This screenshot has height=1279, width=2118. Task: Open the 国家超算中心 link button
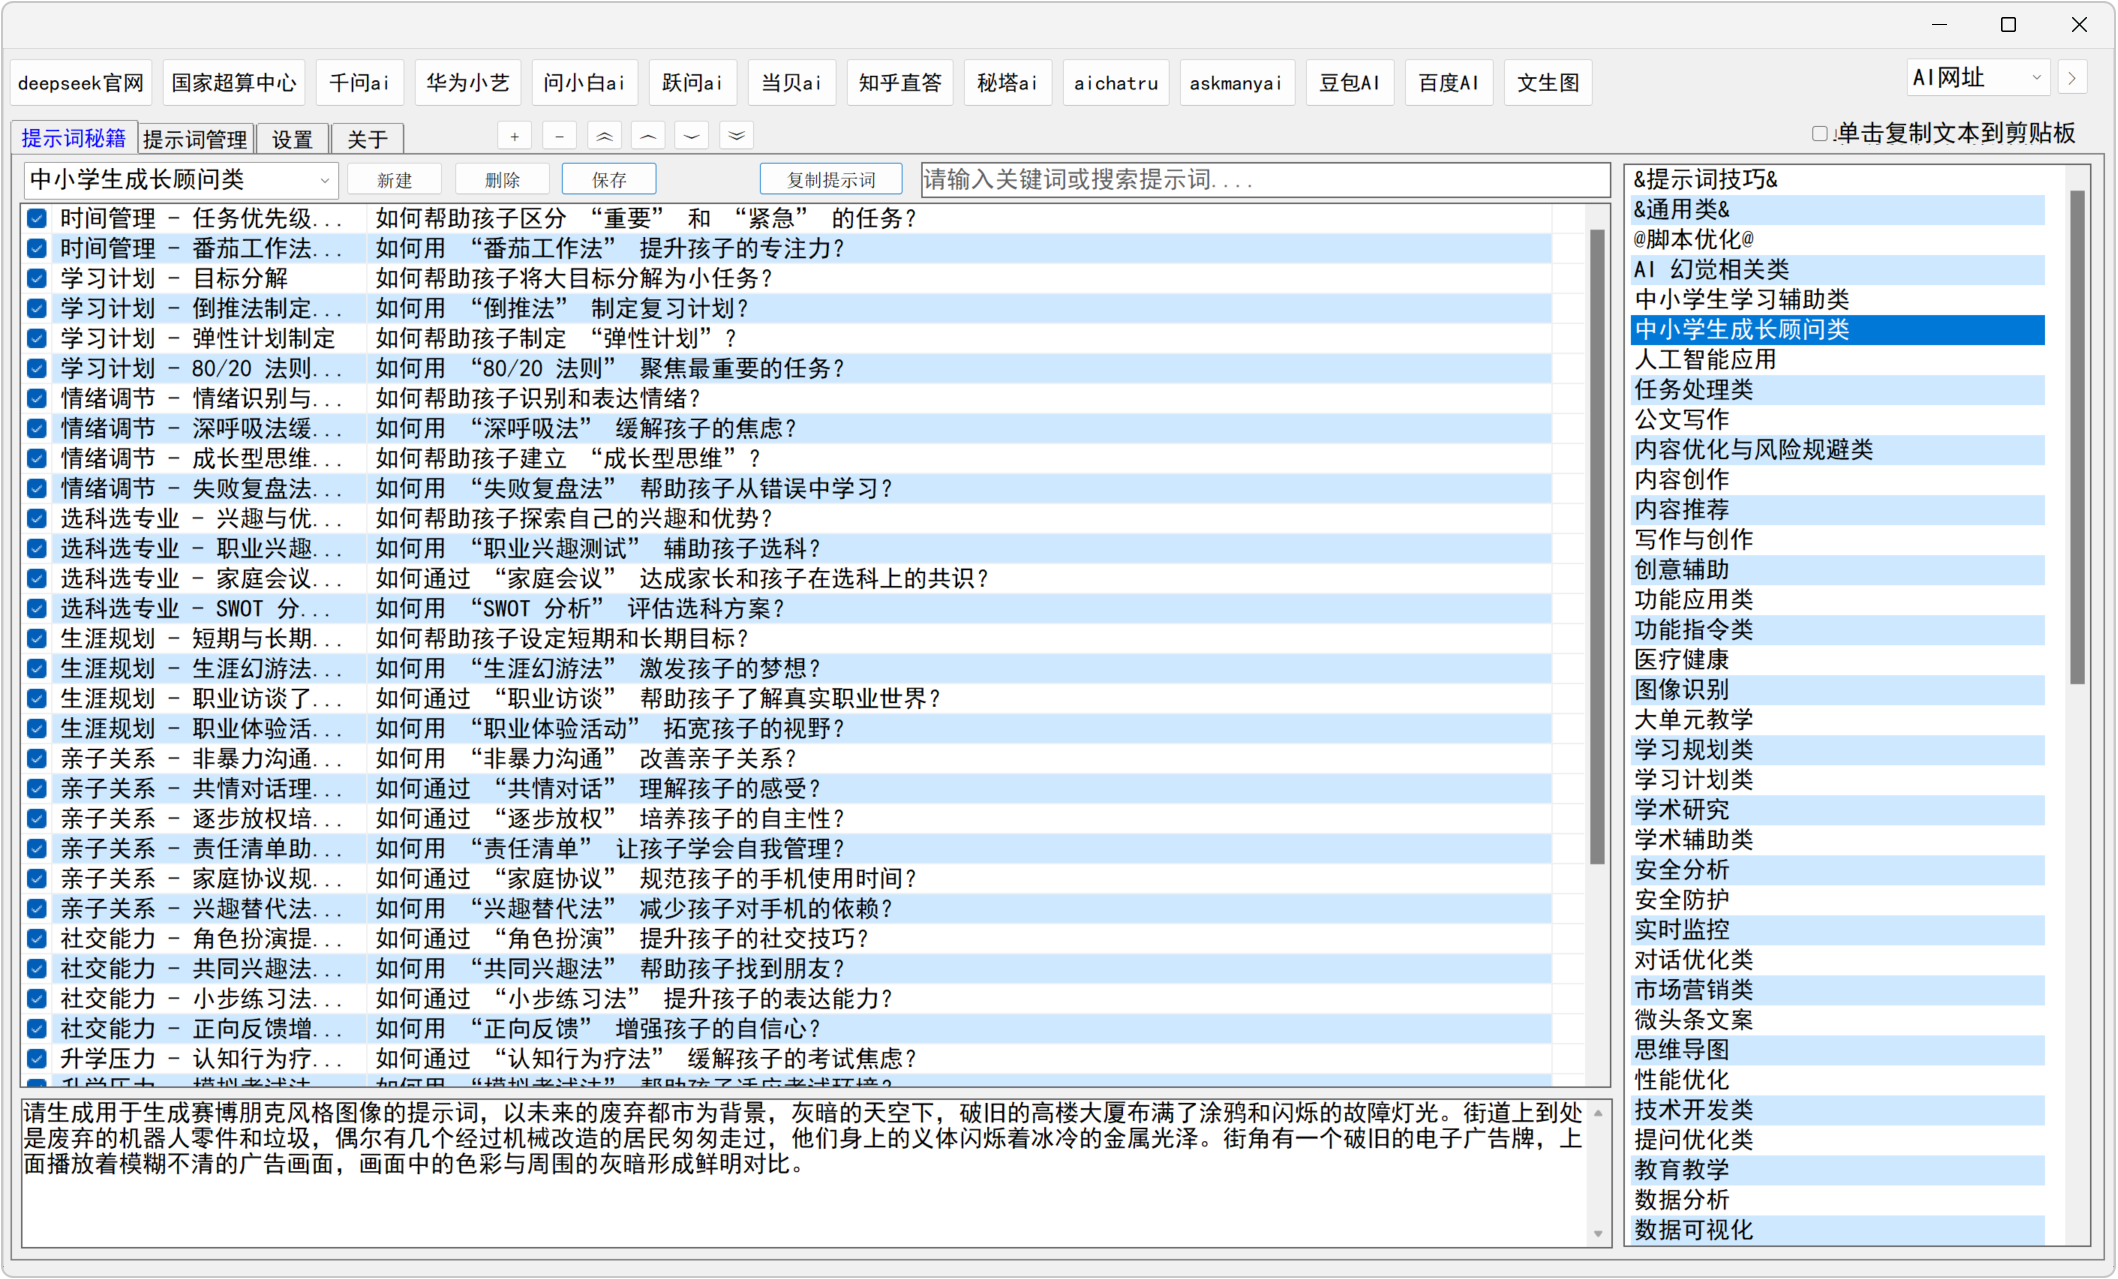pos(234,83)
